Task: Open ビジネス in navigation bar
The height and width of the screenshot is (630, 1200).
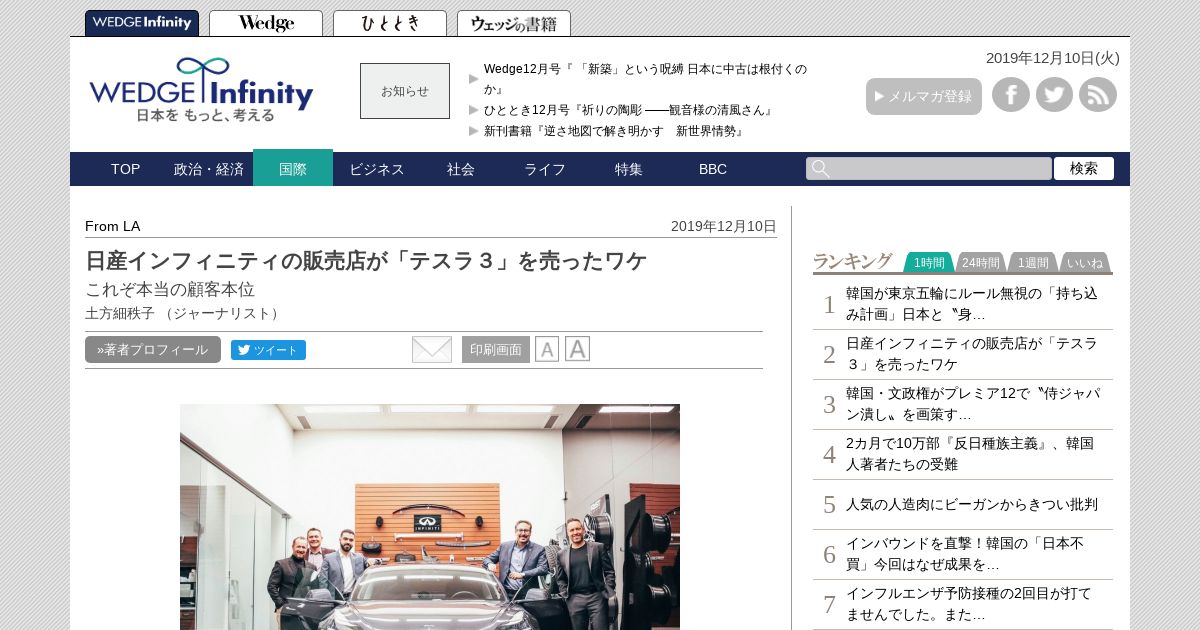Action: click(377, 169)
